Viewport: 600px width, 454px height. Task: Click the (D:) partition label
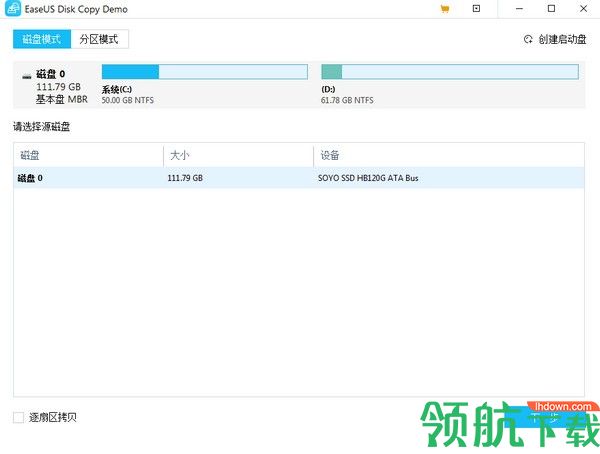click(328, 90)
